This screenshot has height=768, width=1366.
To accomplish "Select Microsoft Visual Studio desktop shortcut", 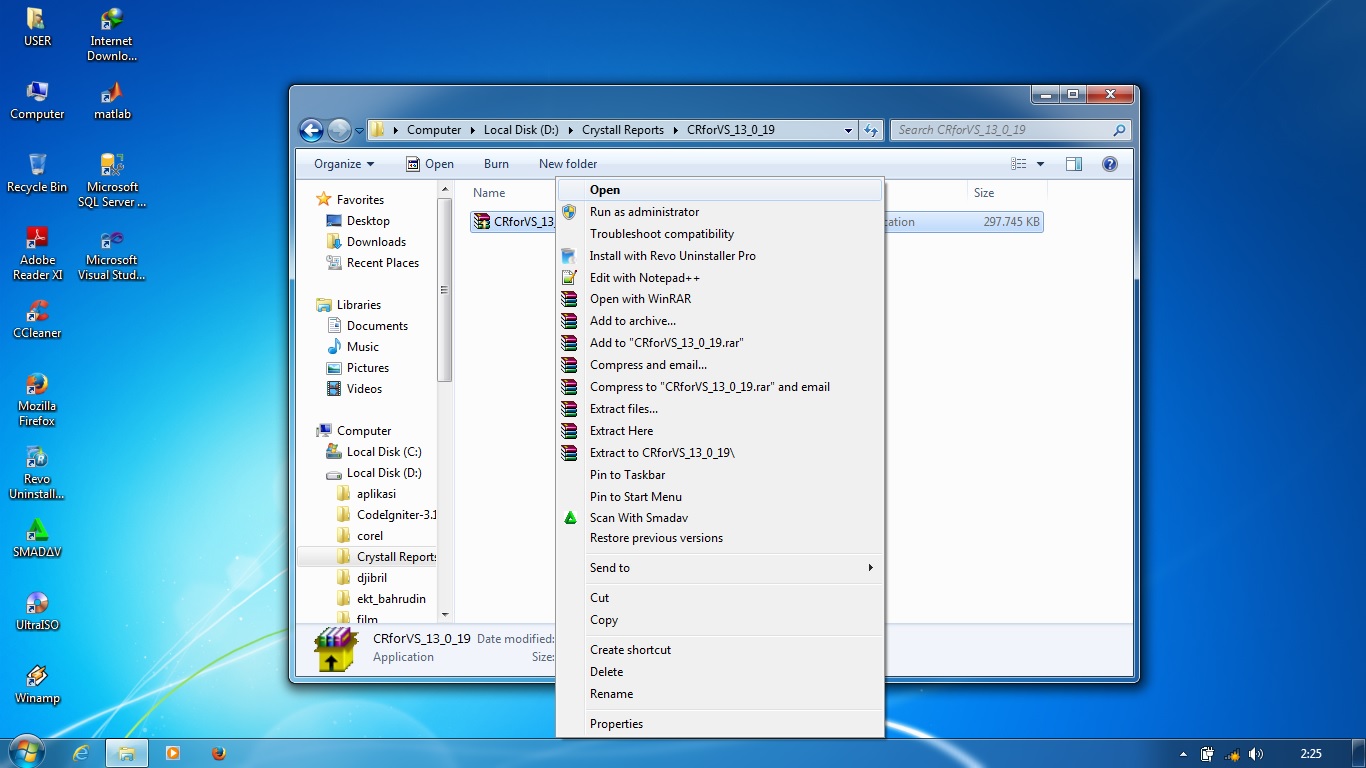I will point(112,253).
